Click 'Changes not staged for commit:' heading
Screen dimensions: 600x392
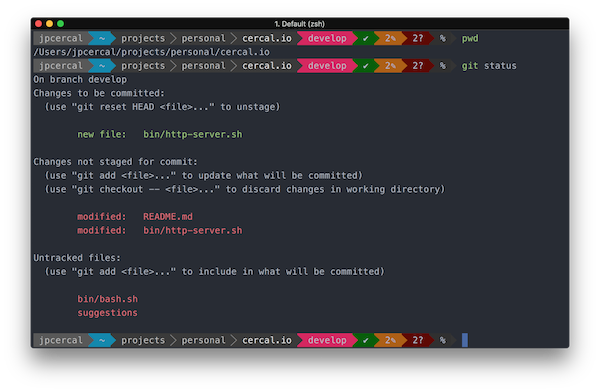[x=115, y=162]
